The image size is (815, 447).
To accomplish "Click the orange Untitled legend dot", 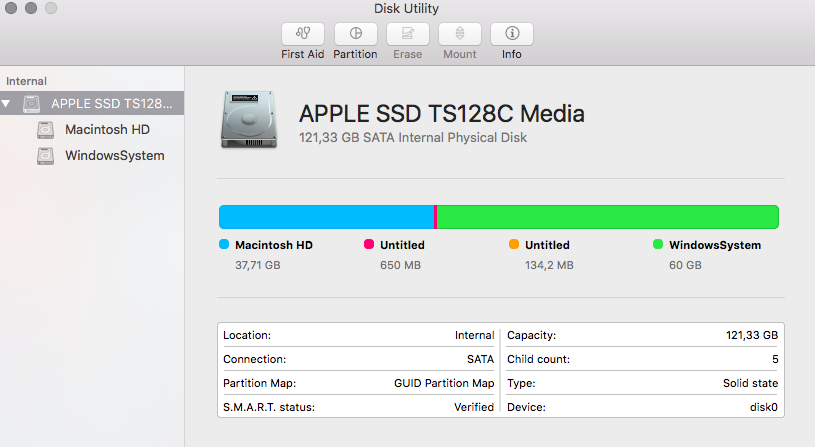I will tap(514, 244).
